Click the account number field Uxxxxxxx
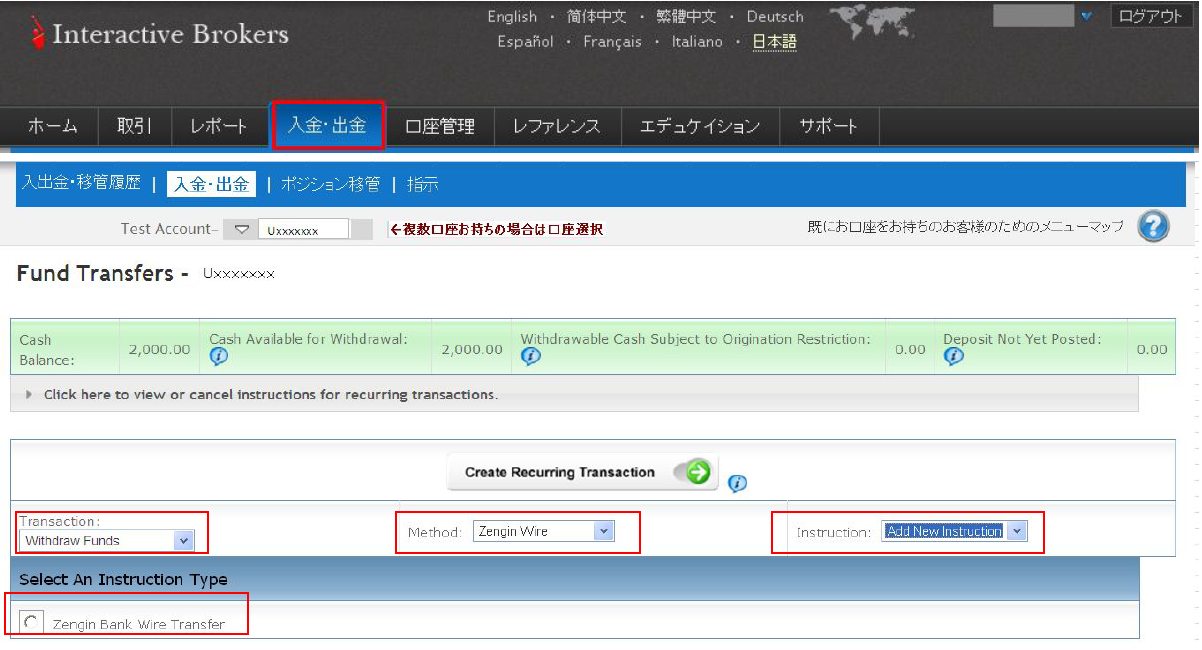This screenshot has height=650, width=1202. pyautogui.click(x=303, y=230)
